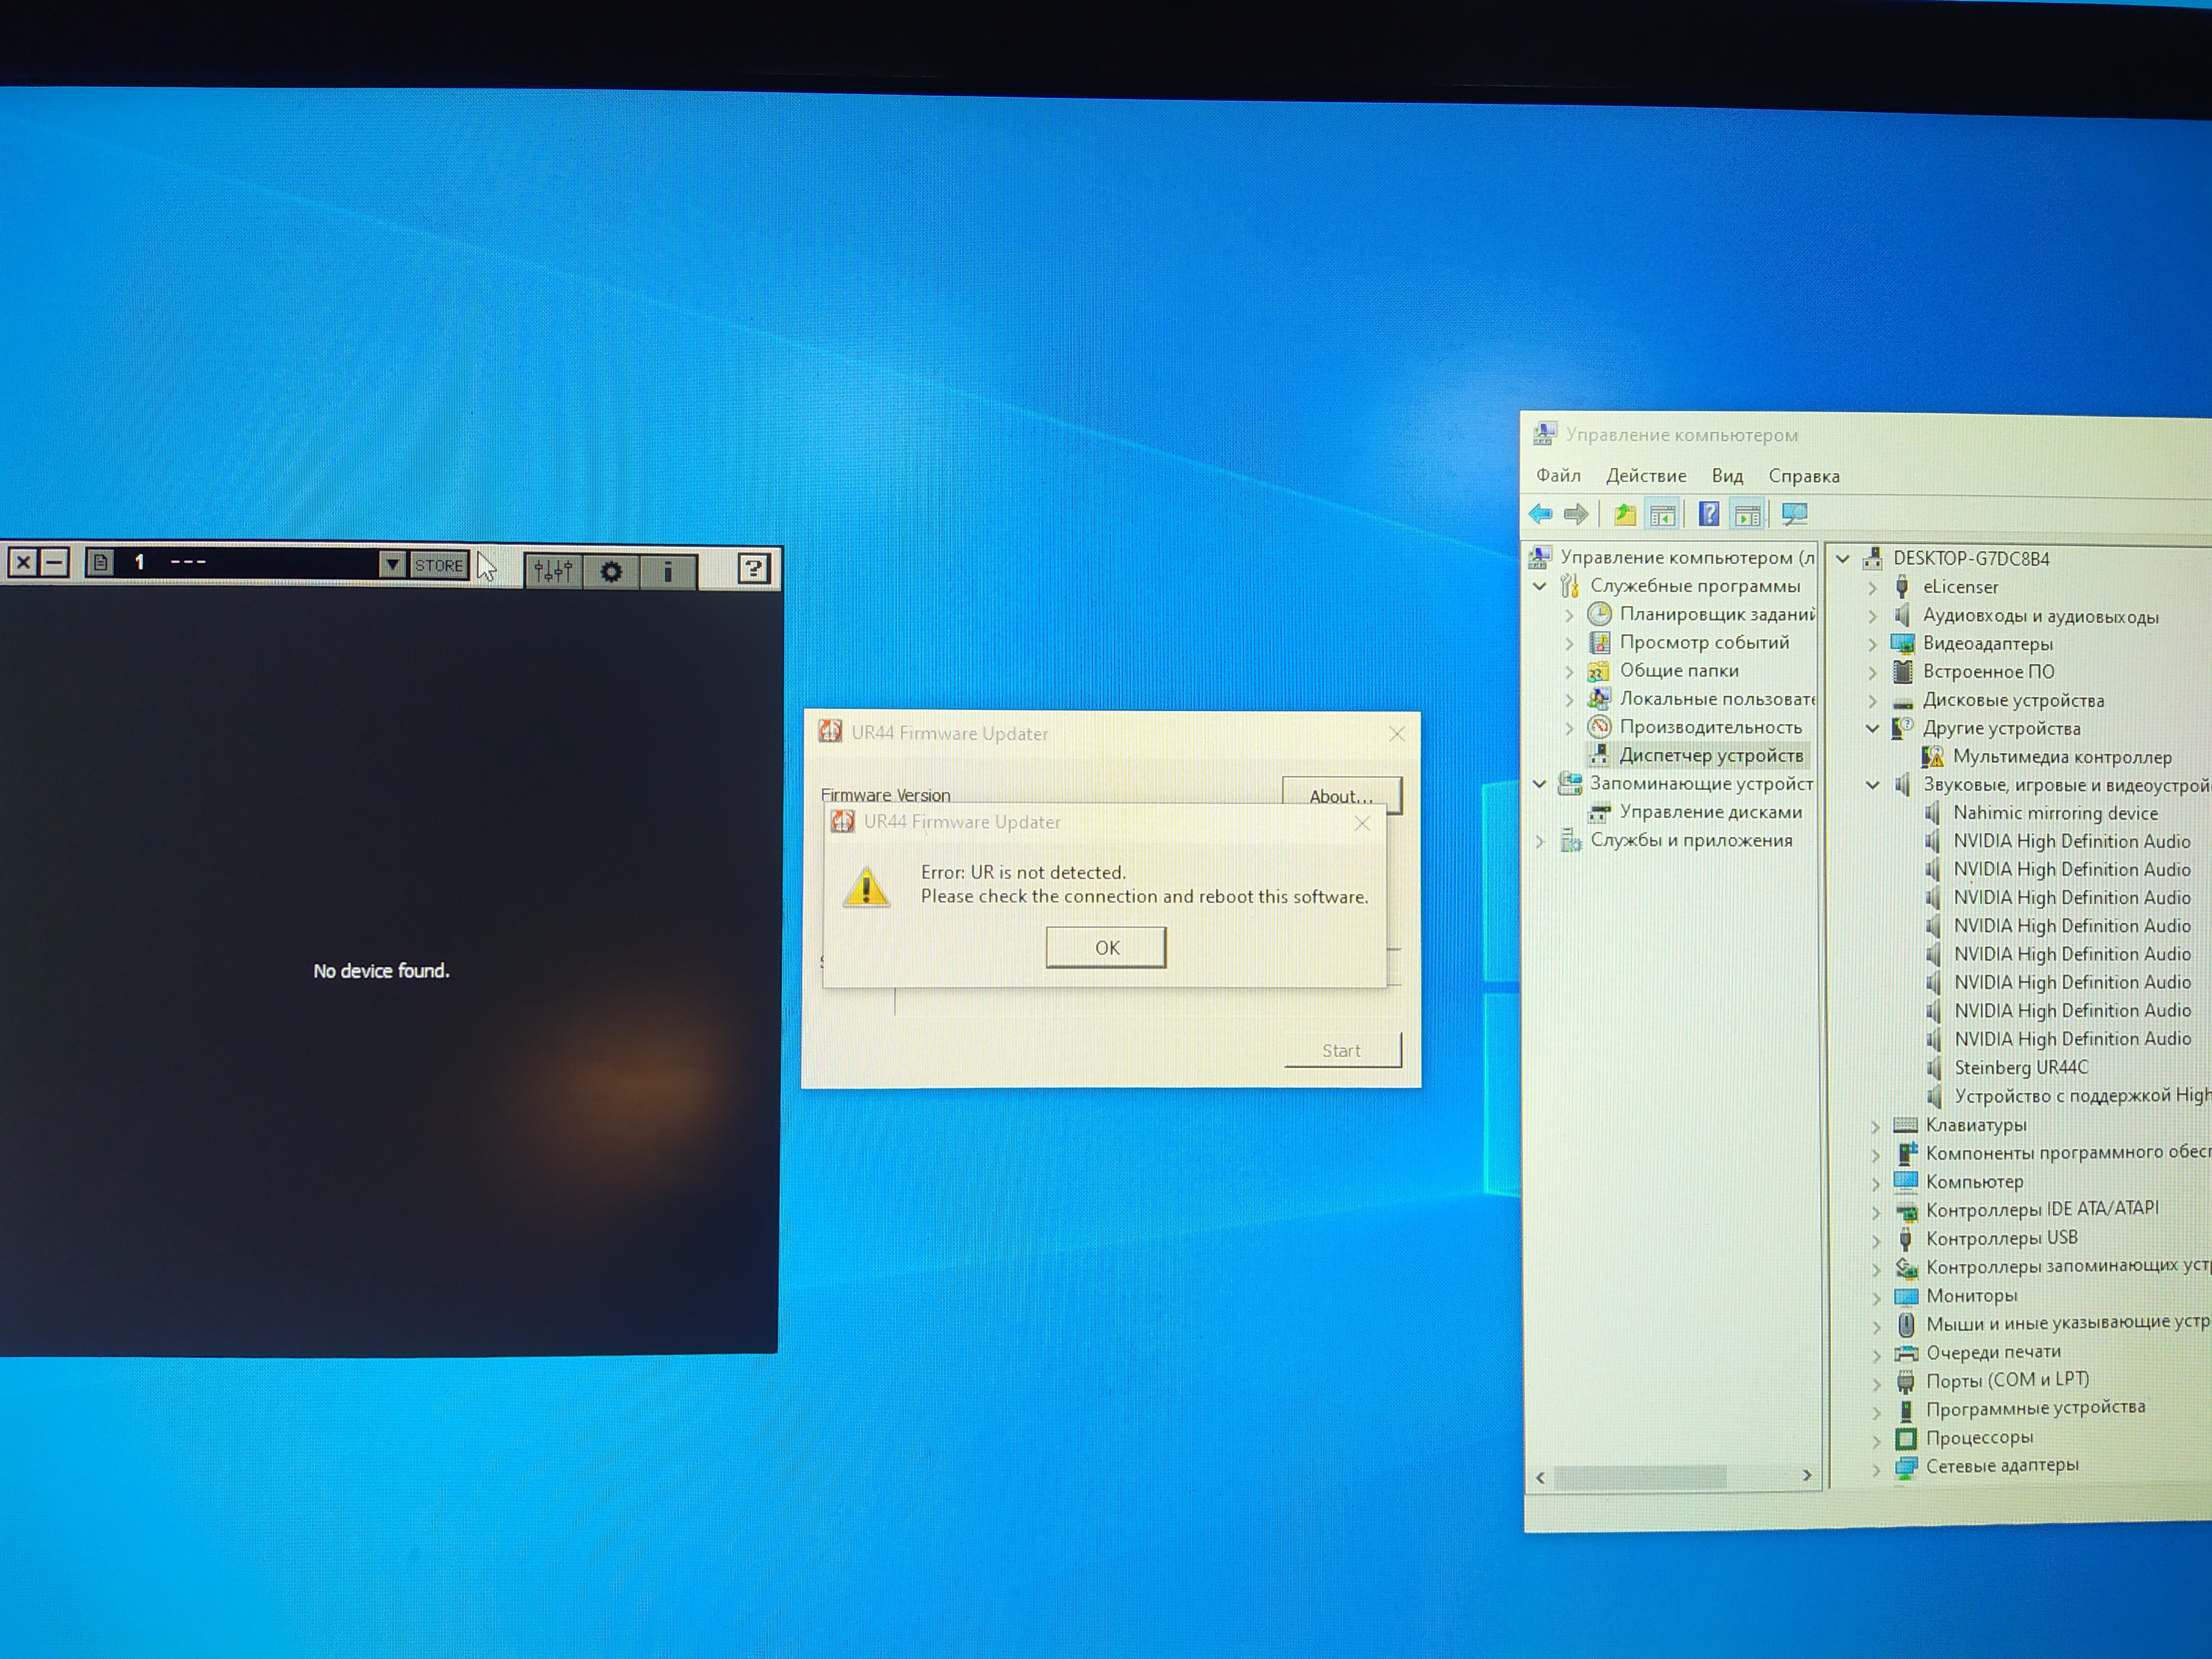Open the gear settings in dspMixFx
This screenshot has width=2212, height=1659.
click(x=611, y=571)
